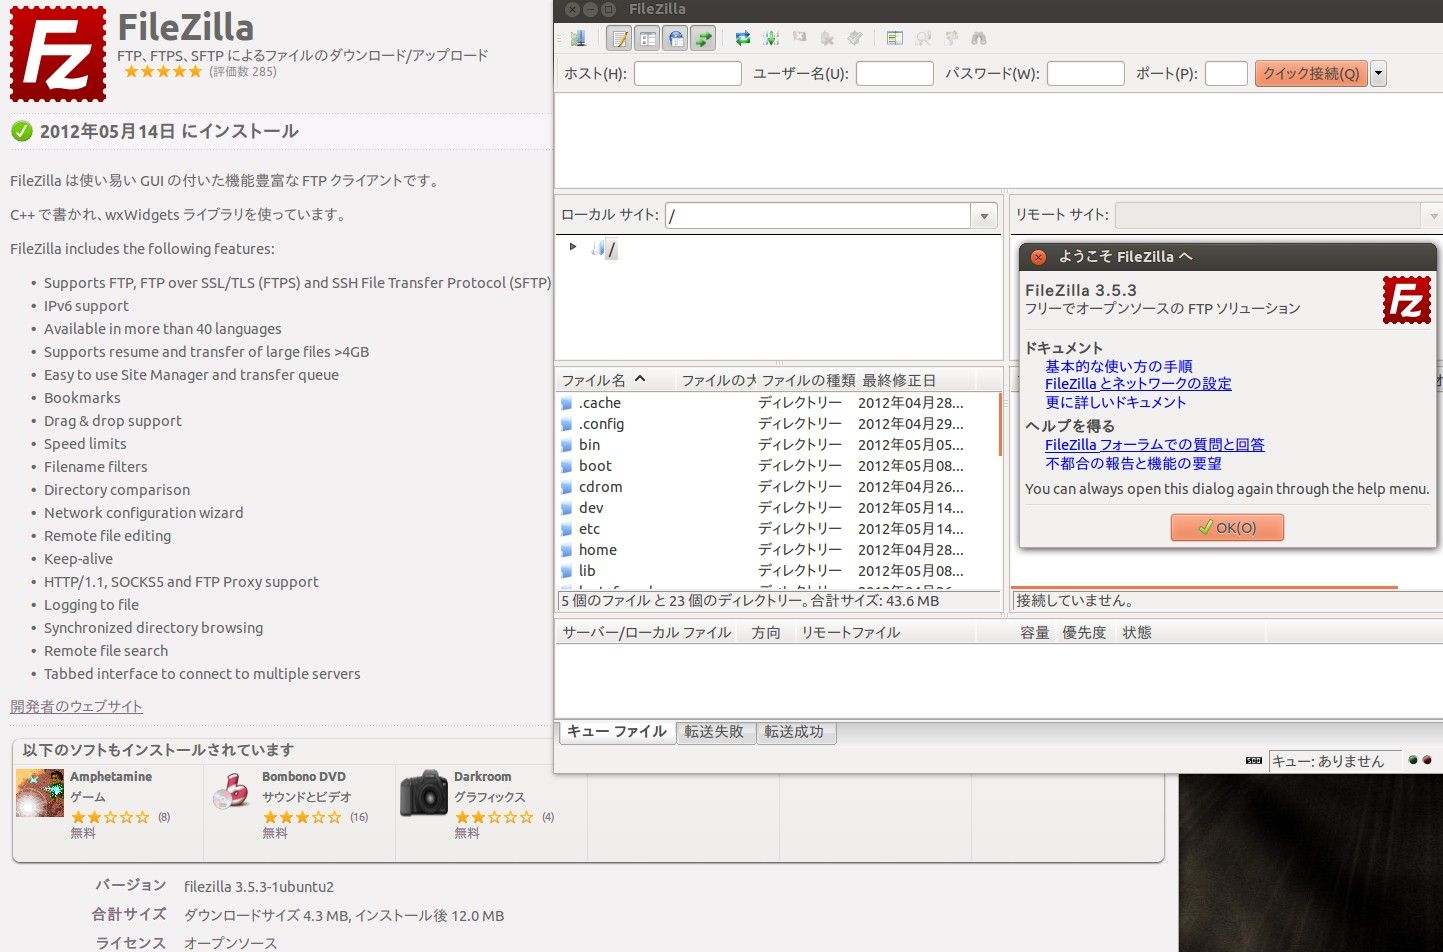Screen dimensions: 1443x952
Task: Open the Site Manager from toolbar
Action: coord(578,39)
